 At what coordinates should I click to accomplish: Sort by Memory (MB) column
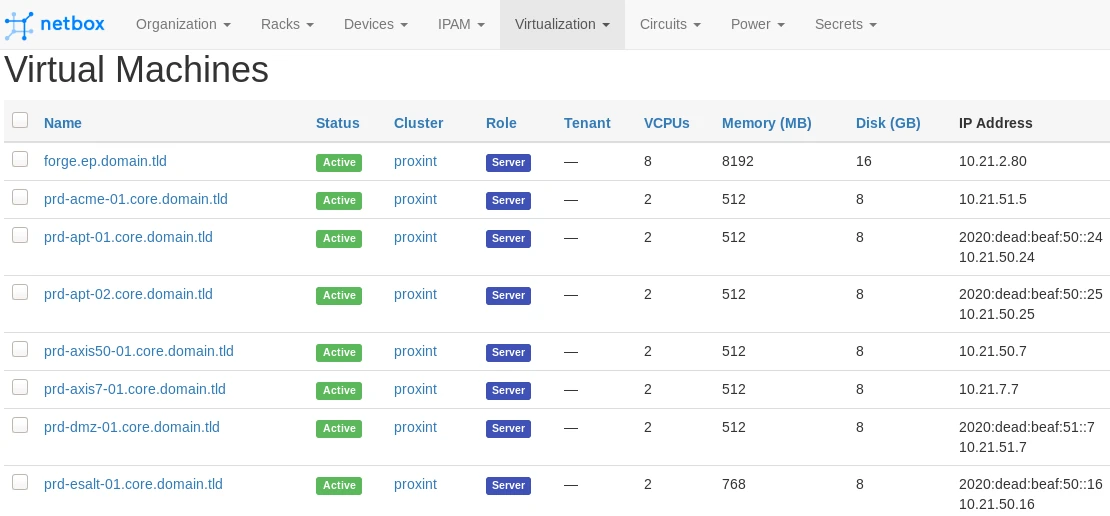pos(766,123)
